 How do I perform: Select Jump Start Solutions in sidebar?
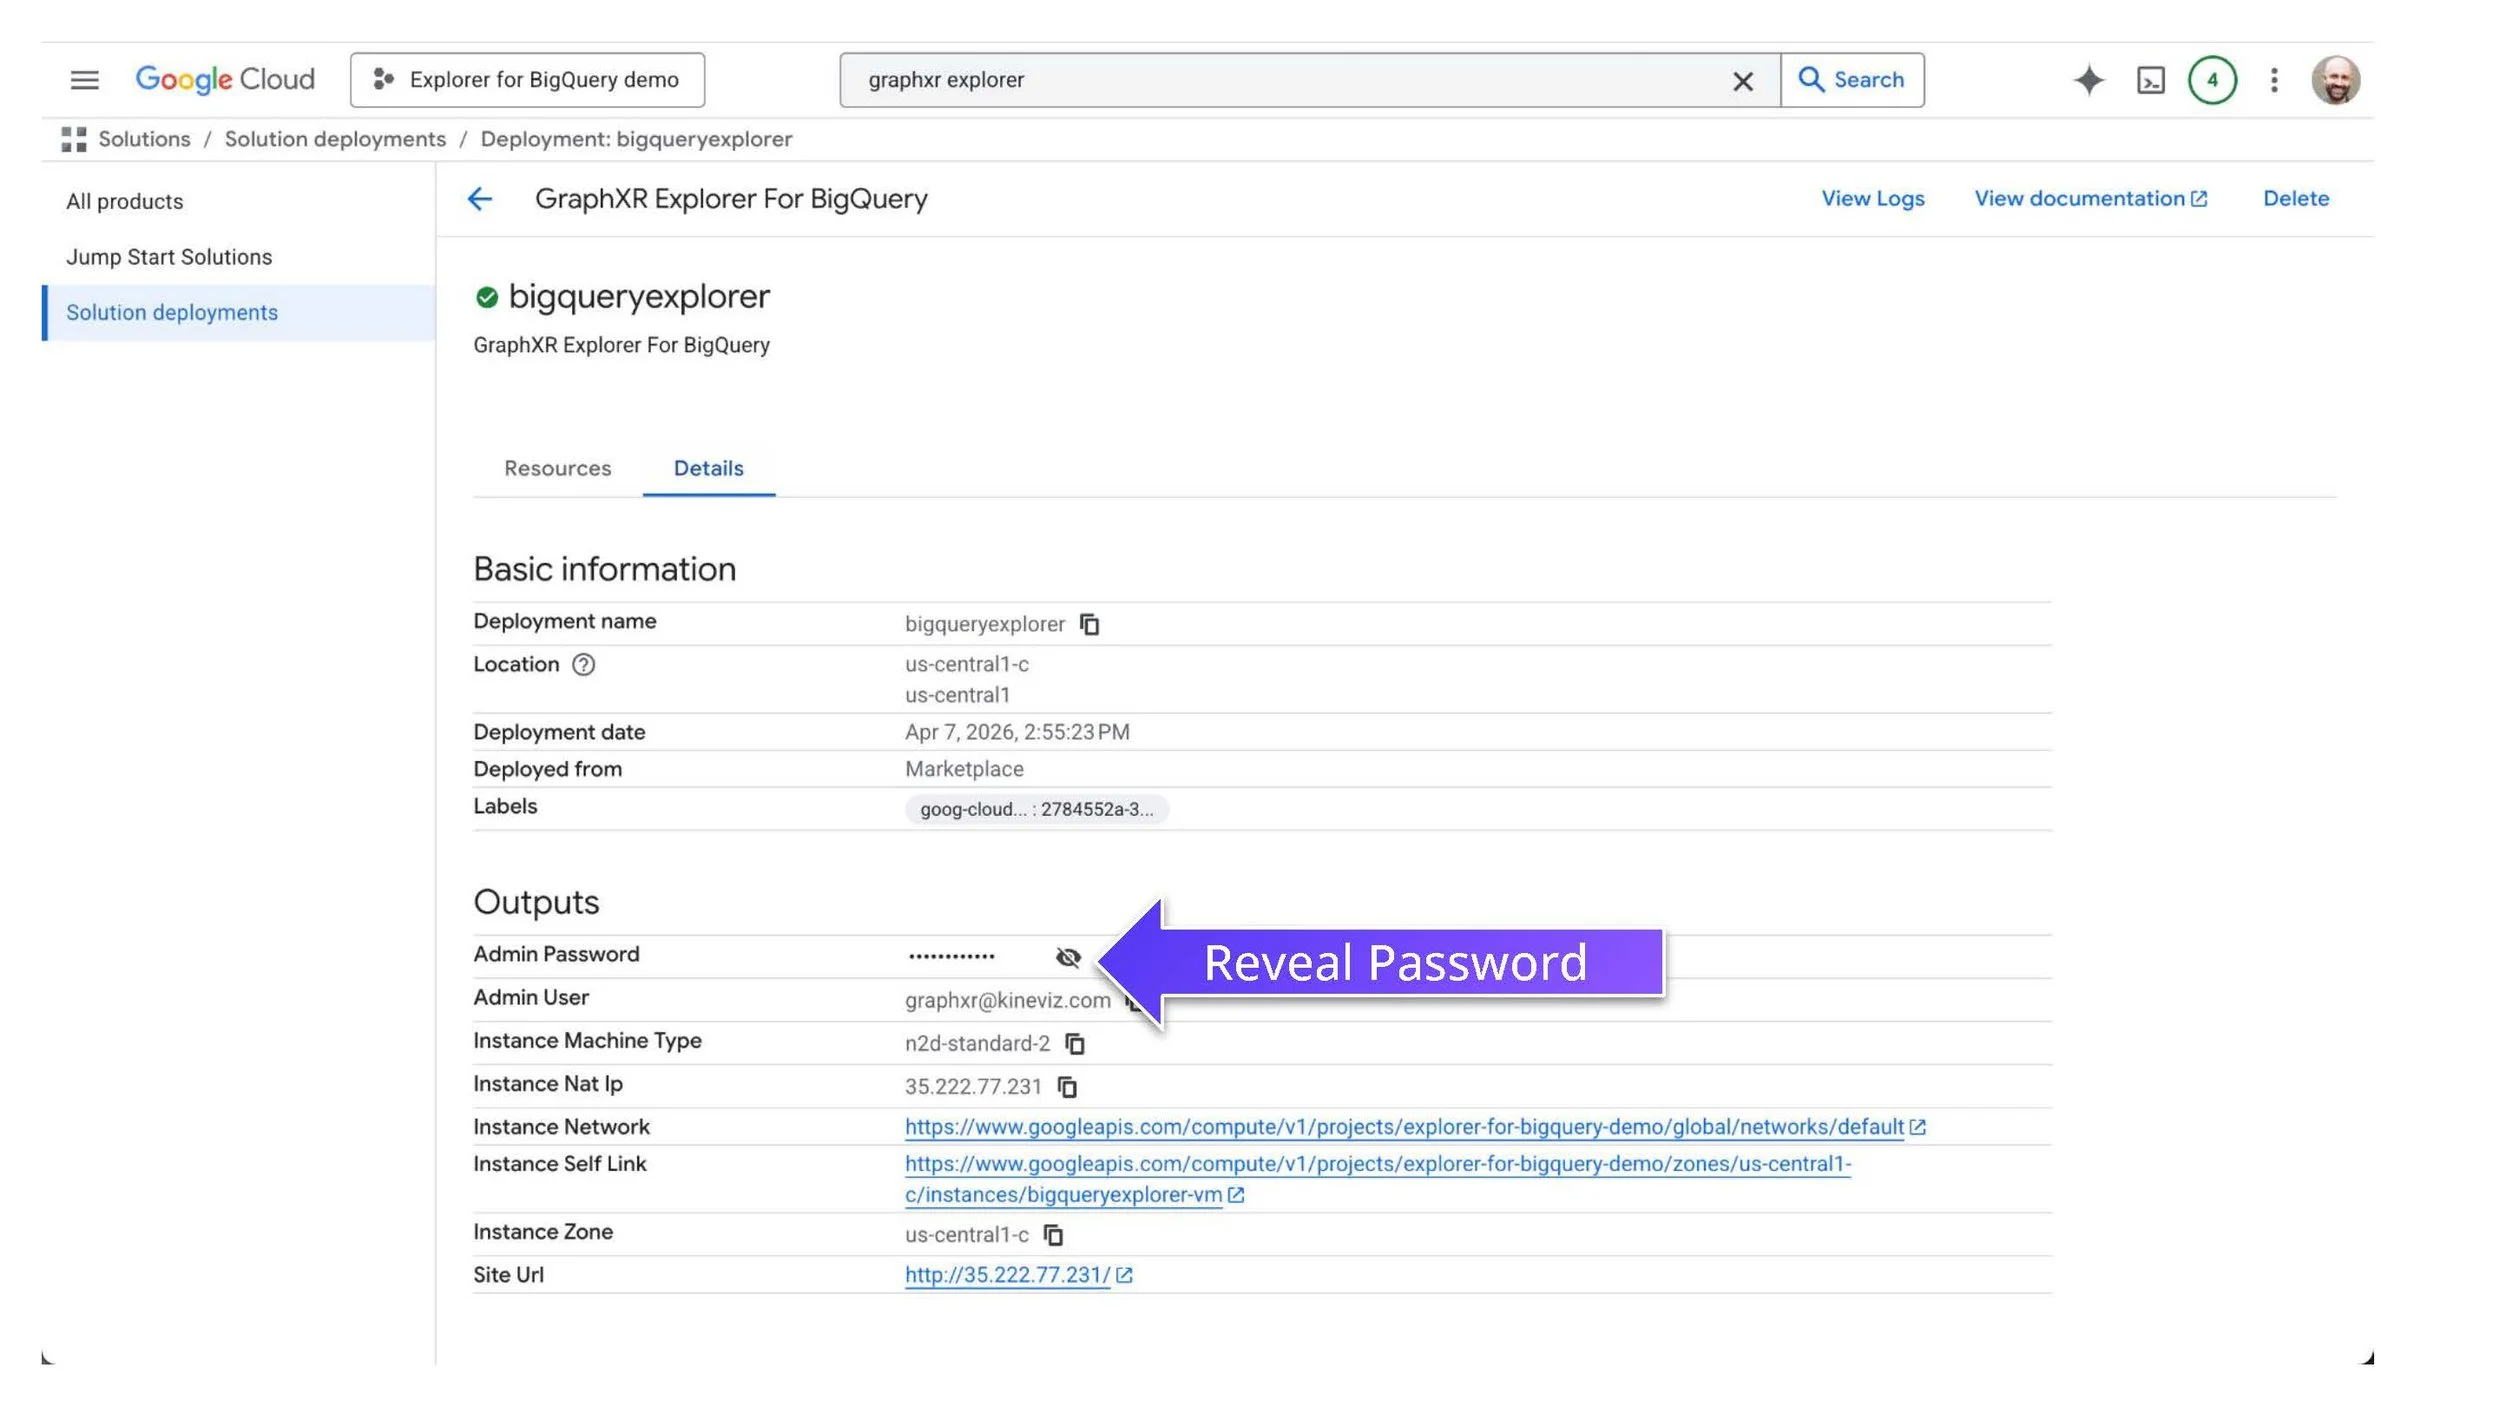click(169, 257)
